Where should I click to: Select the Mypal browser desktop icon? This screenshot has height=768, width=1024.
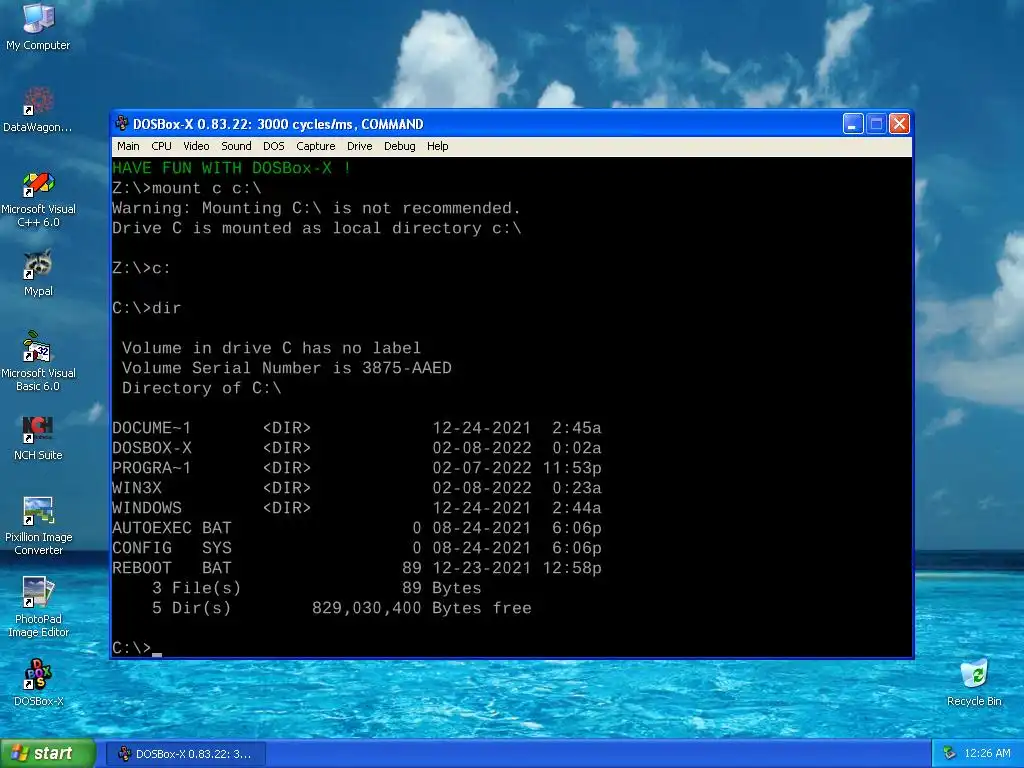point(38,273)
